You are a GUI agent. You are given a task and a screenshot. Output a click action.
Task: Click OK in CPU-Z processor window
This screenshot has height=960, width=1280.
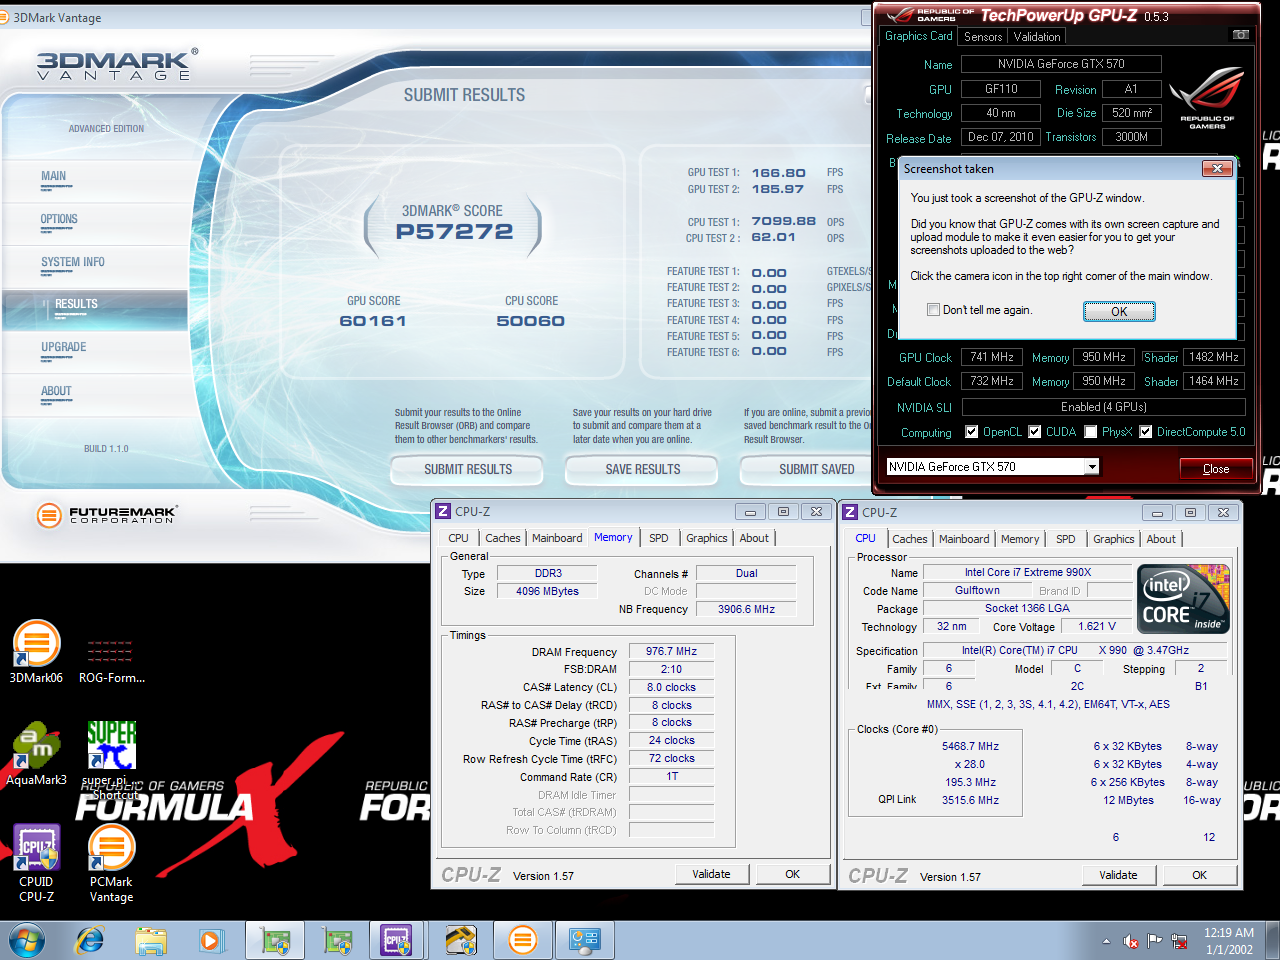tap(1199, 875)
